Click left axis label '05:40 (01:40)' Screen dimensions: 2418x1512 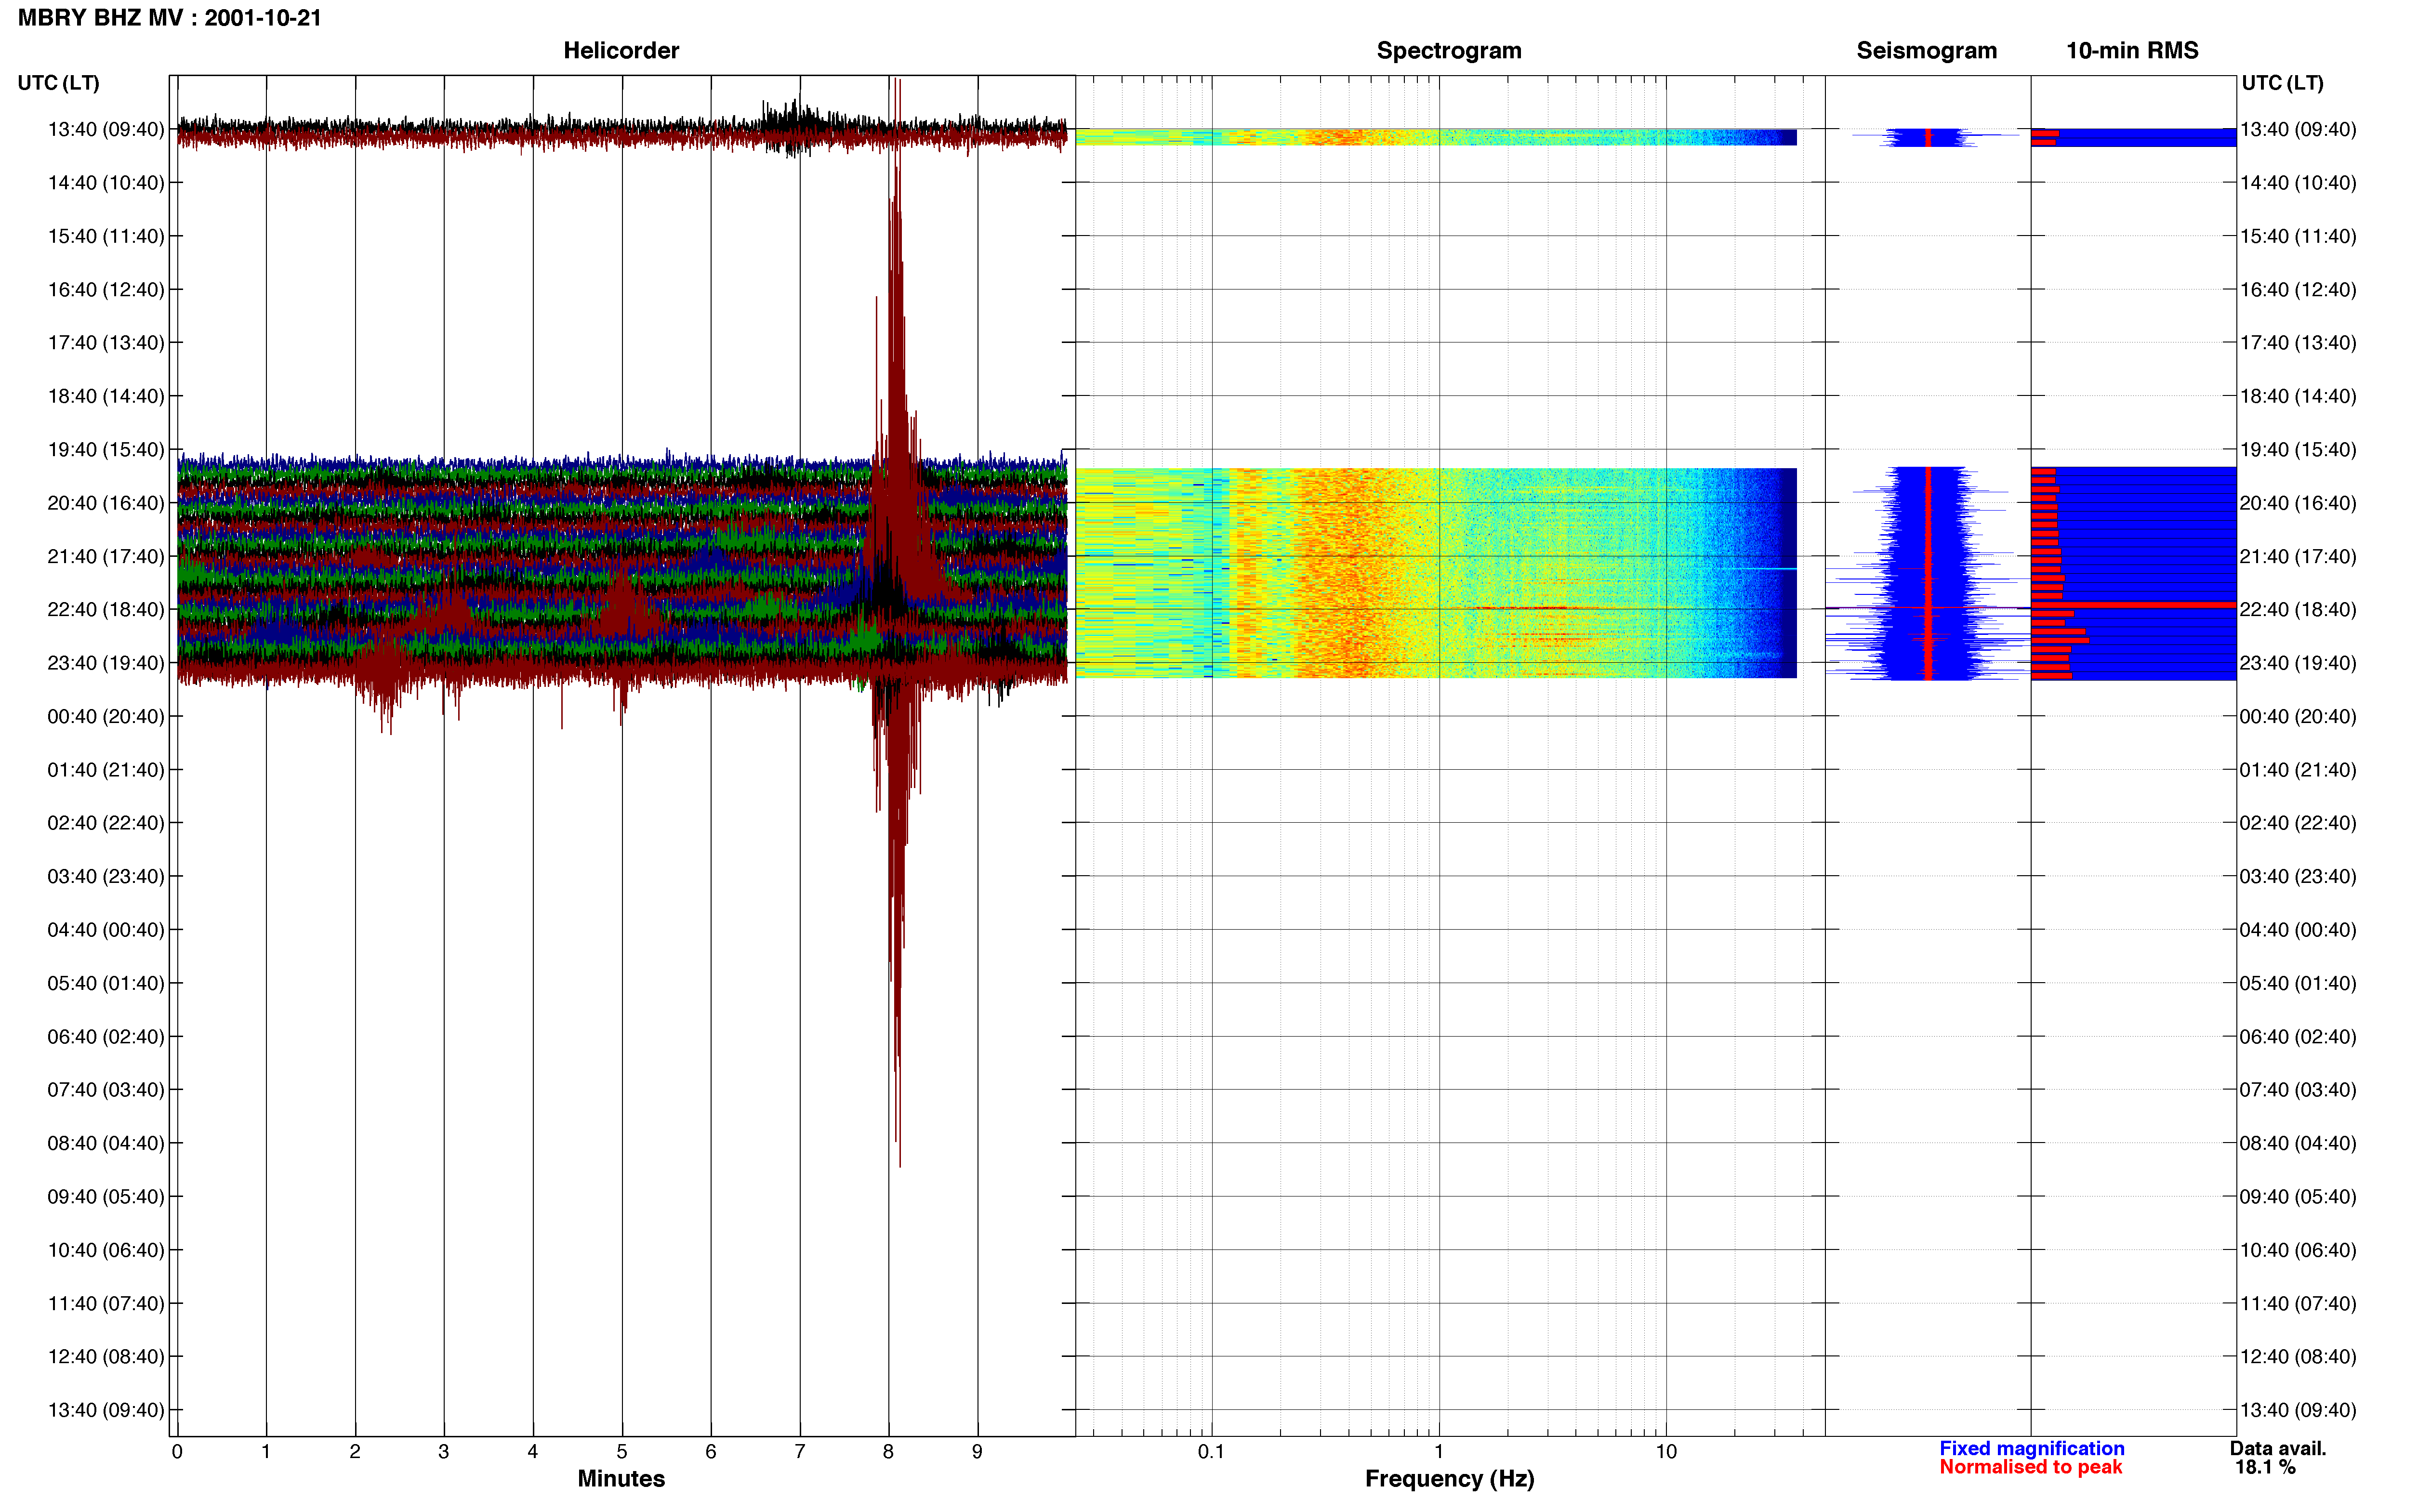point(106,983)
